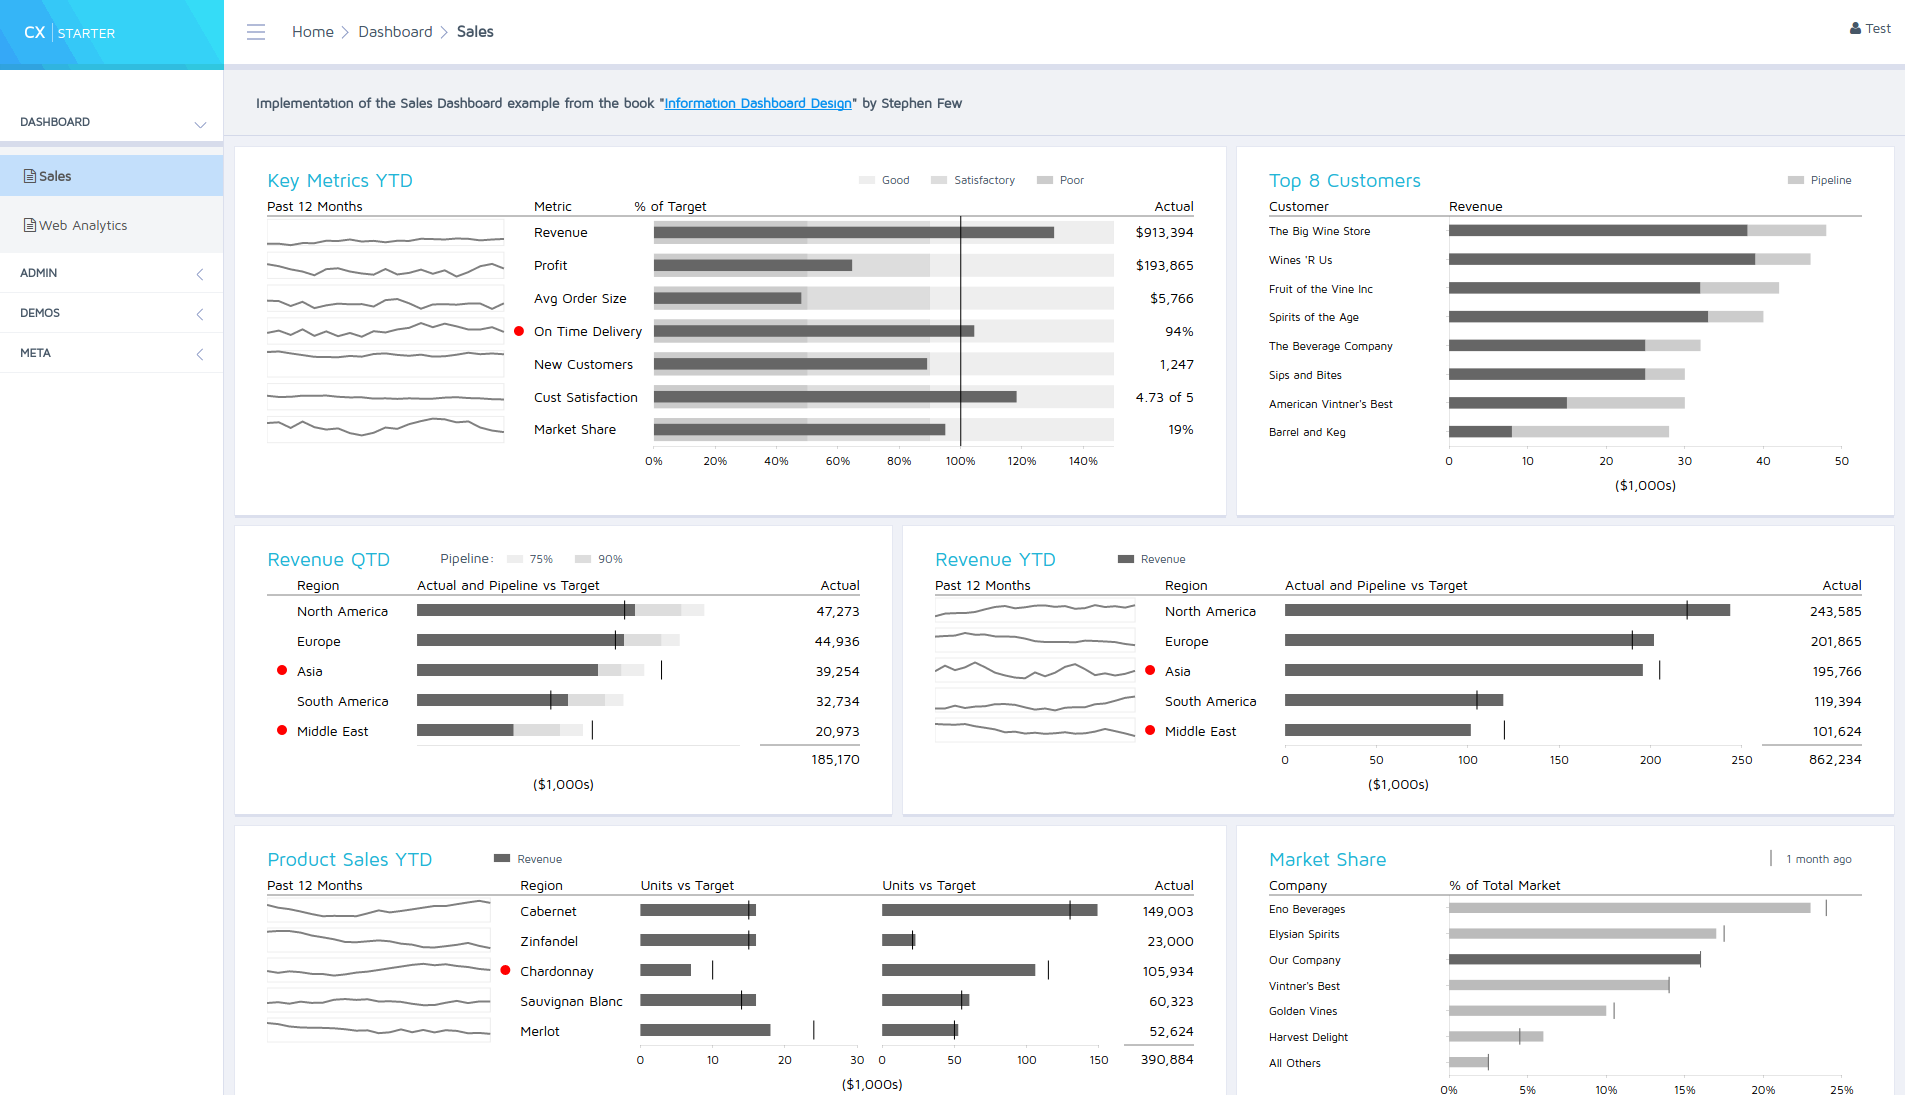Click the Revenue legend swatch in Revenue YTD
Screen dimensions: 1905x1095
1126,560
